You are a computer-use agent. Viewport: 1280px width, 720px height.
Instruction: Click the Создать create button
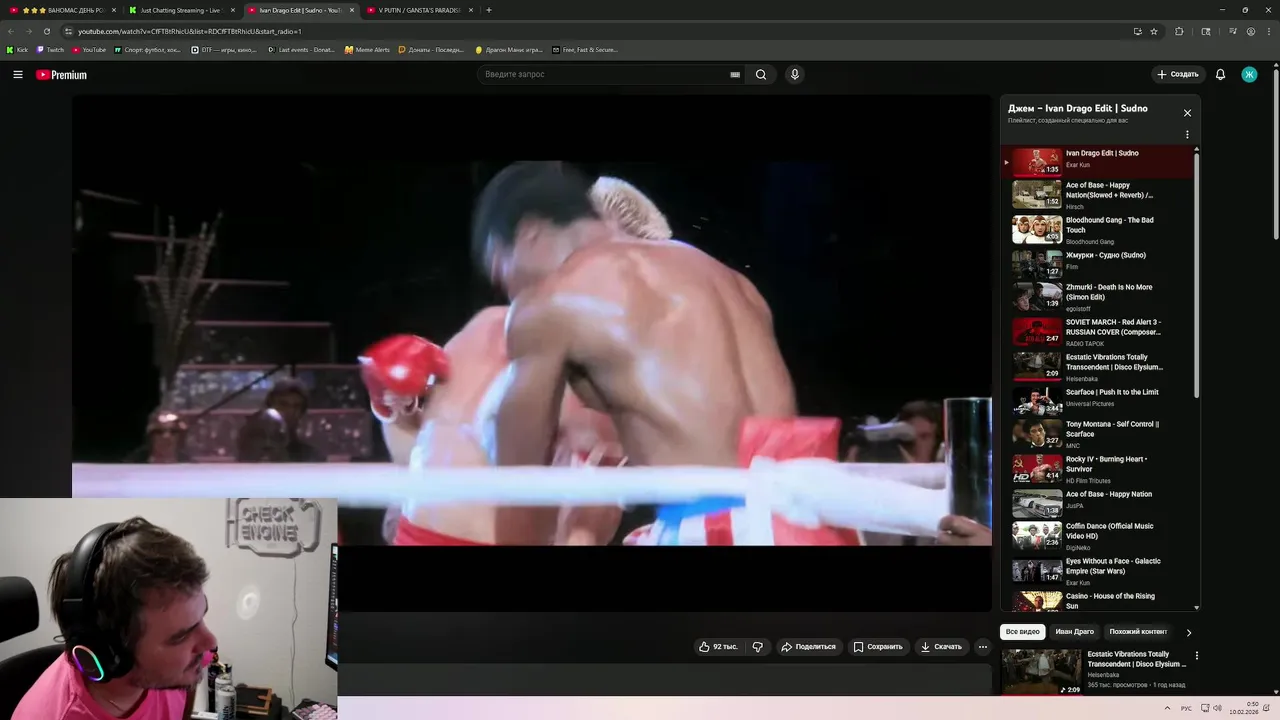click(1178, 74)
